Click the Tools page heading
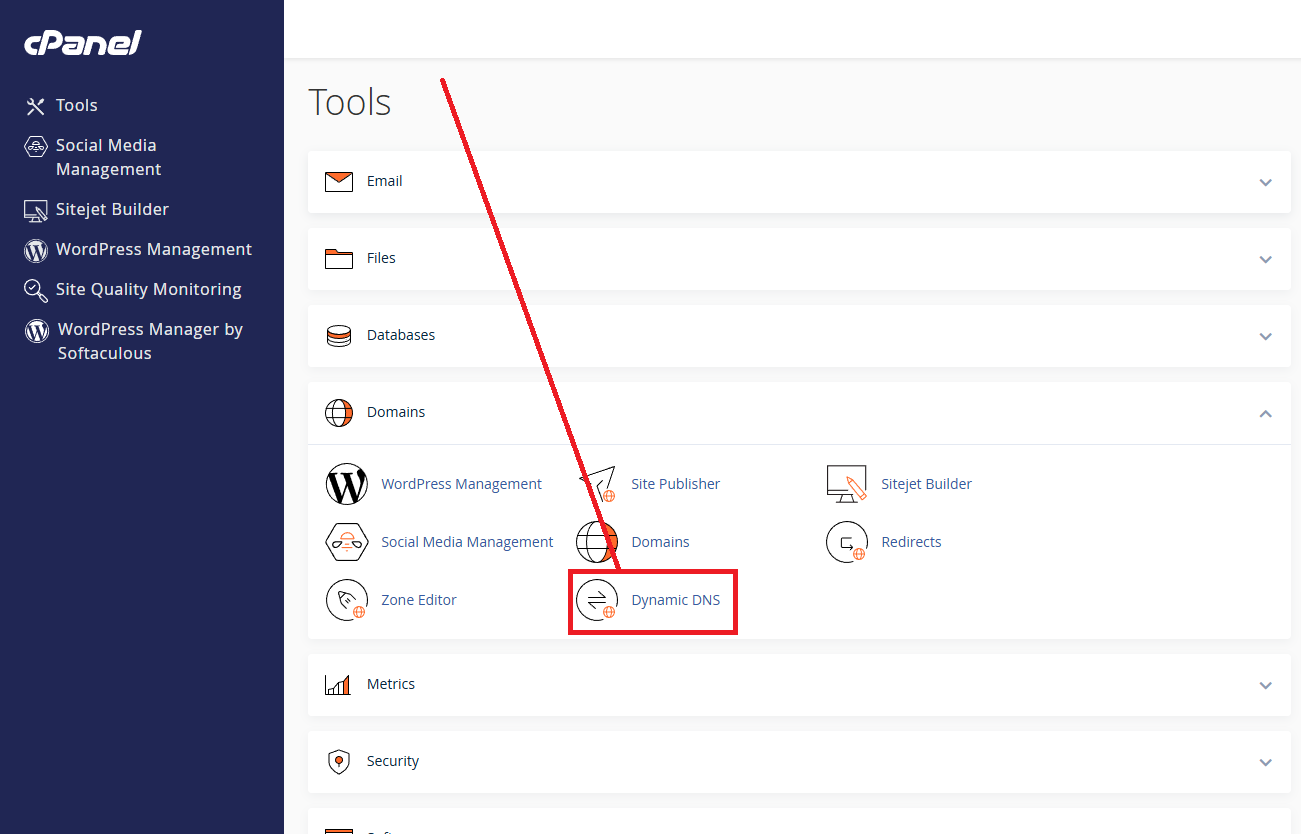This screenshot has height=834, width=1301. [350, 103]
